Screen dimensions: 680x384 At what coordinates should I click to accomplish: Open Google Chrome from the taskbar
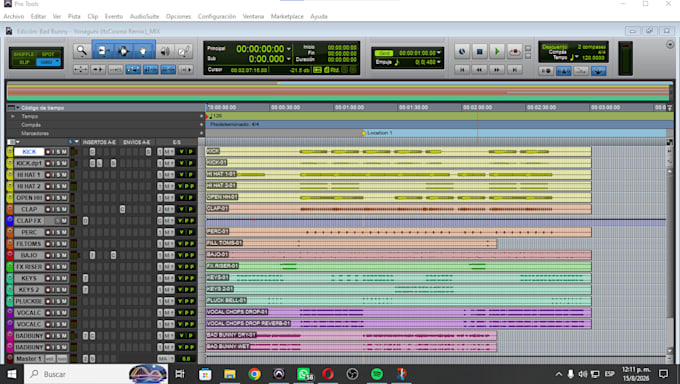point(254,374)
